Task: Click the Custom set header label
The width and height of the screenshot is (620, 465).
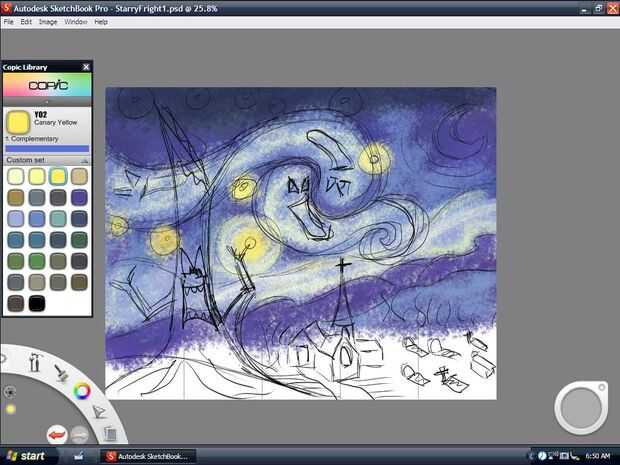Action: pos(25,160)
